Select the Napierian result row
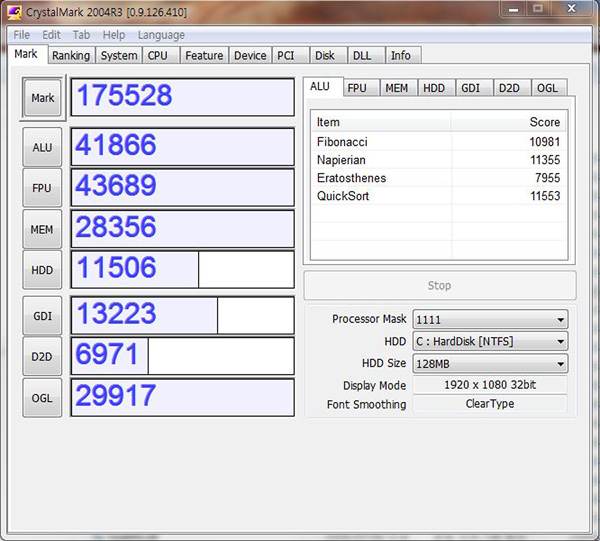600x541 pixels. [x=439, y=160]
